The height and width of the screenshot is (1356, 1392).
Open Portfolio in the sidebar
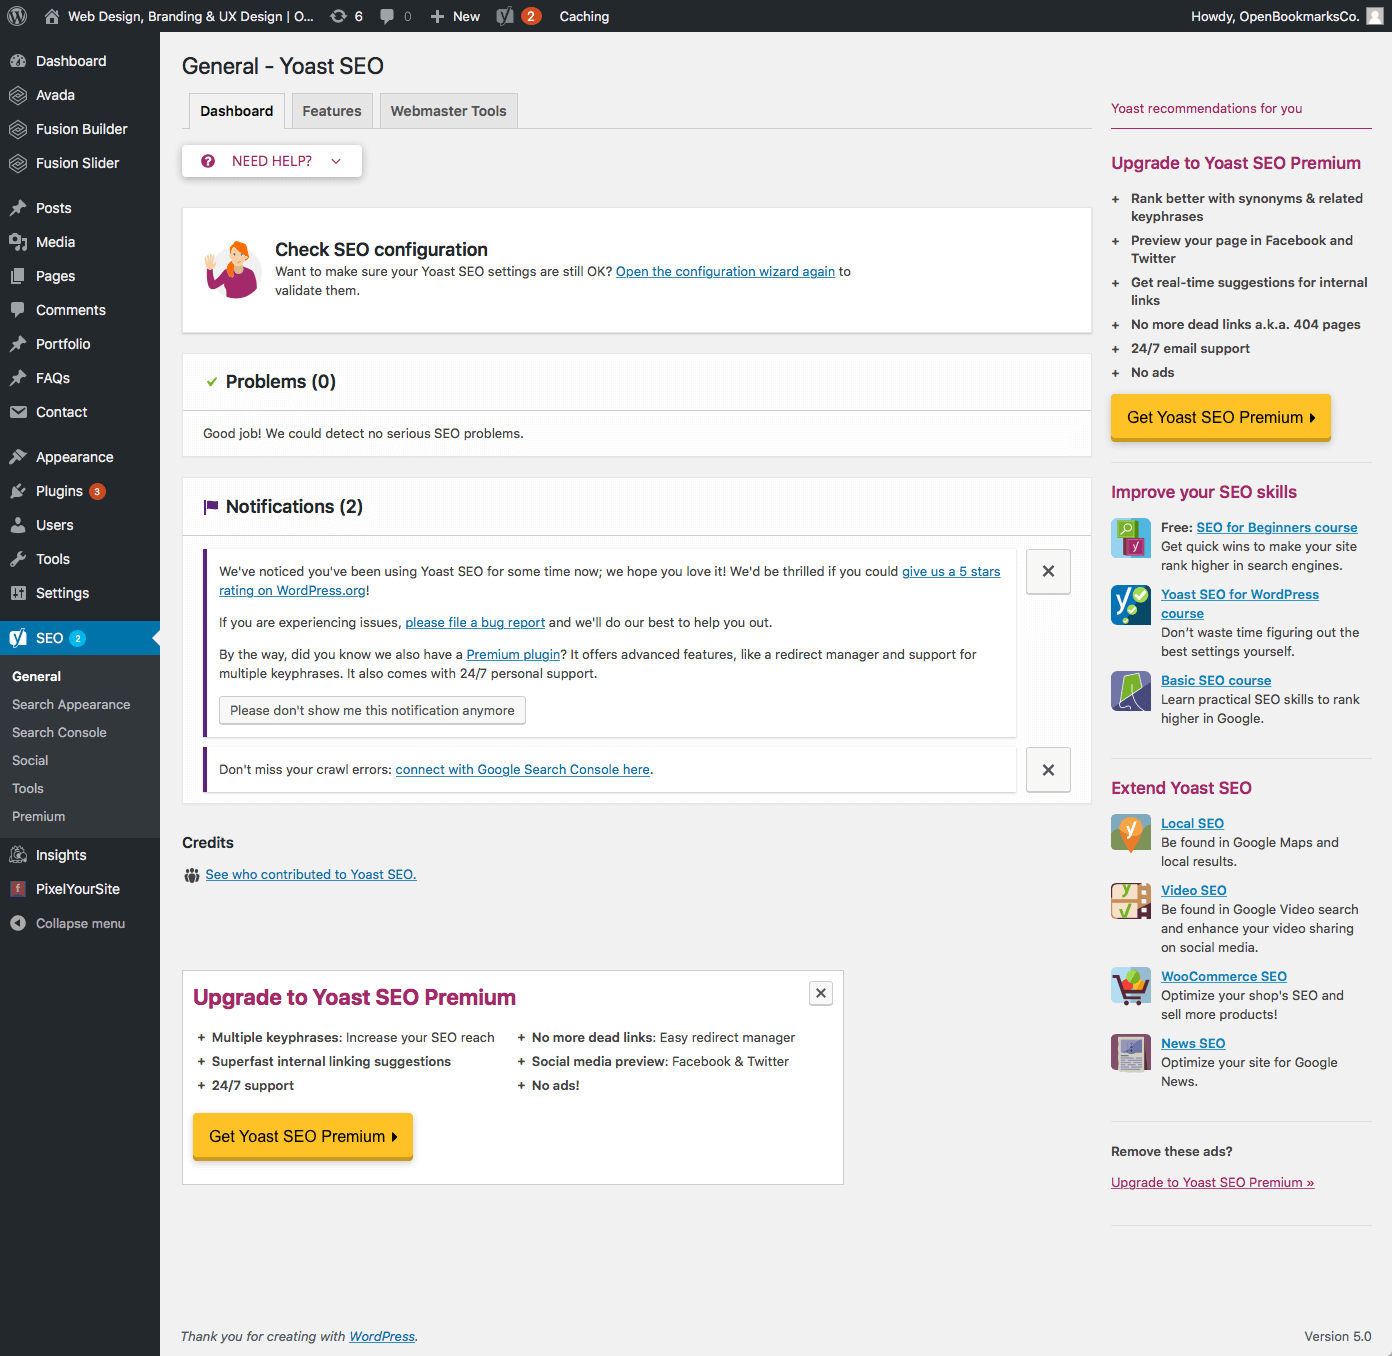click(x=63, y=344)
